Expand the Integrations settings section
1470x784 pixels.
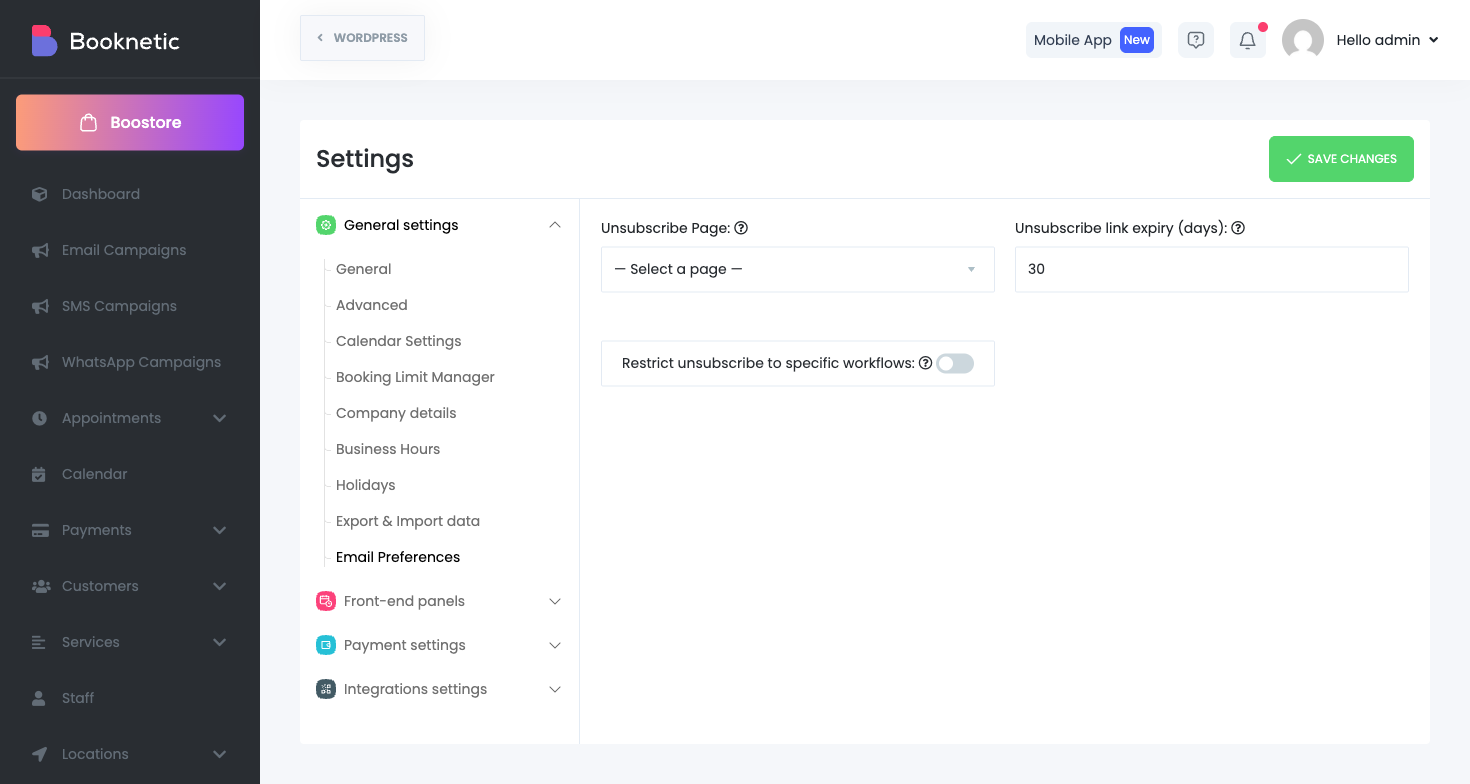tap(555, 689)
